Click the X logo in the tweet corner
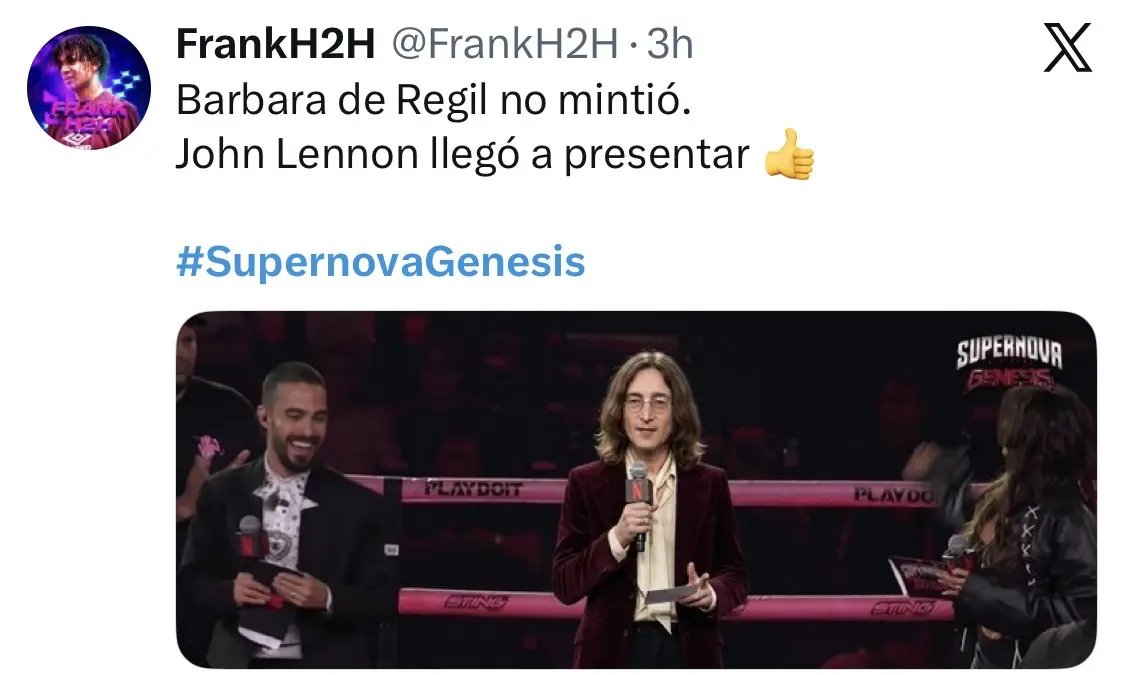Viewport: 1125px width, 675px height. [x=1068, y=47]
